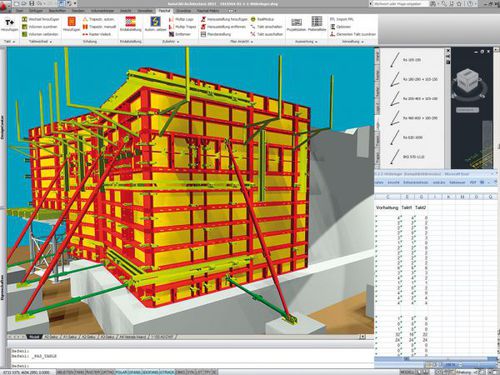Select the Model layout tab

tap(33, 337)
